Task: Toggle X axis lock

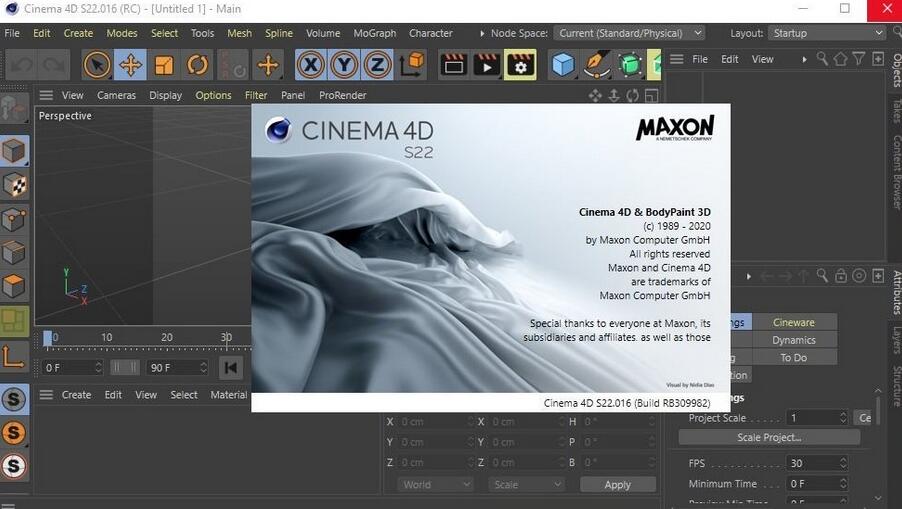Action: coord(311,64)
